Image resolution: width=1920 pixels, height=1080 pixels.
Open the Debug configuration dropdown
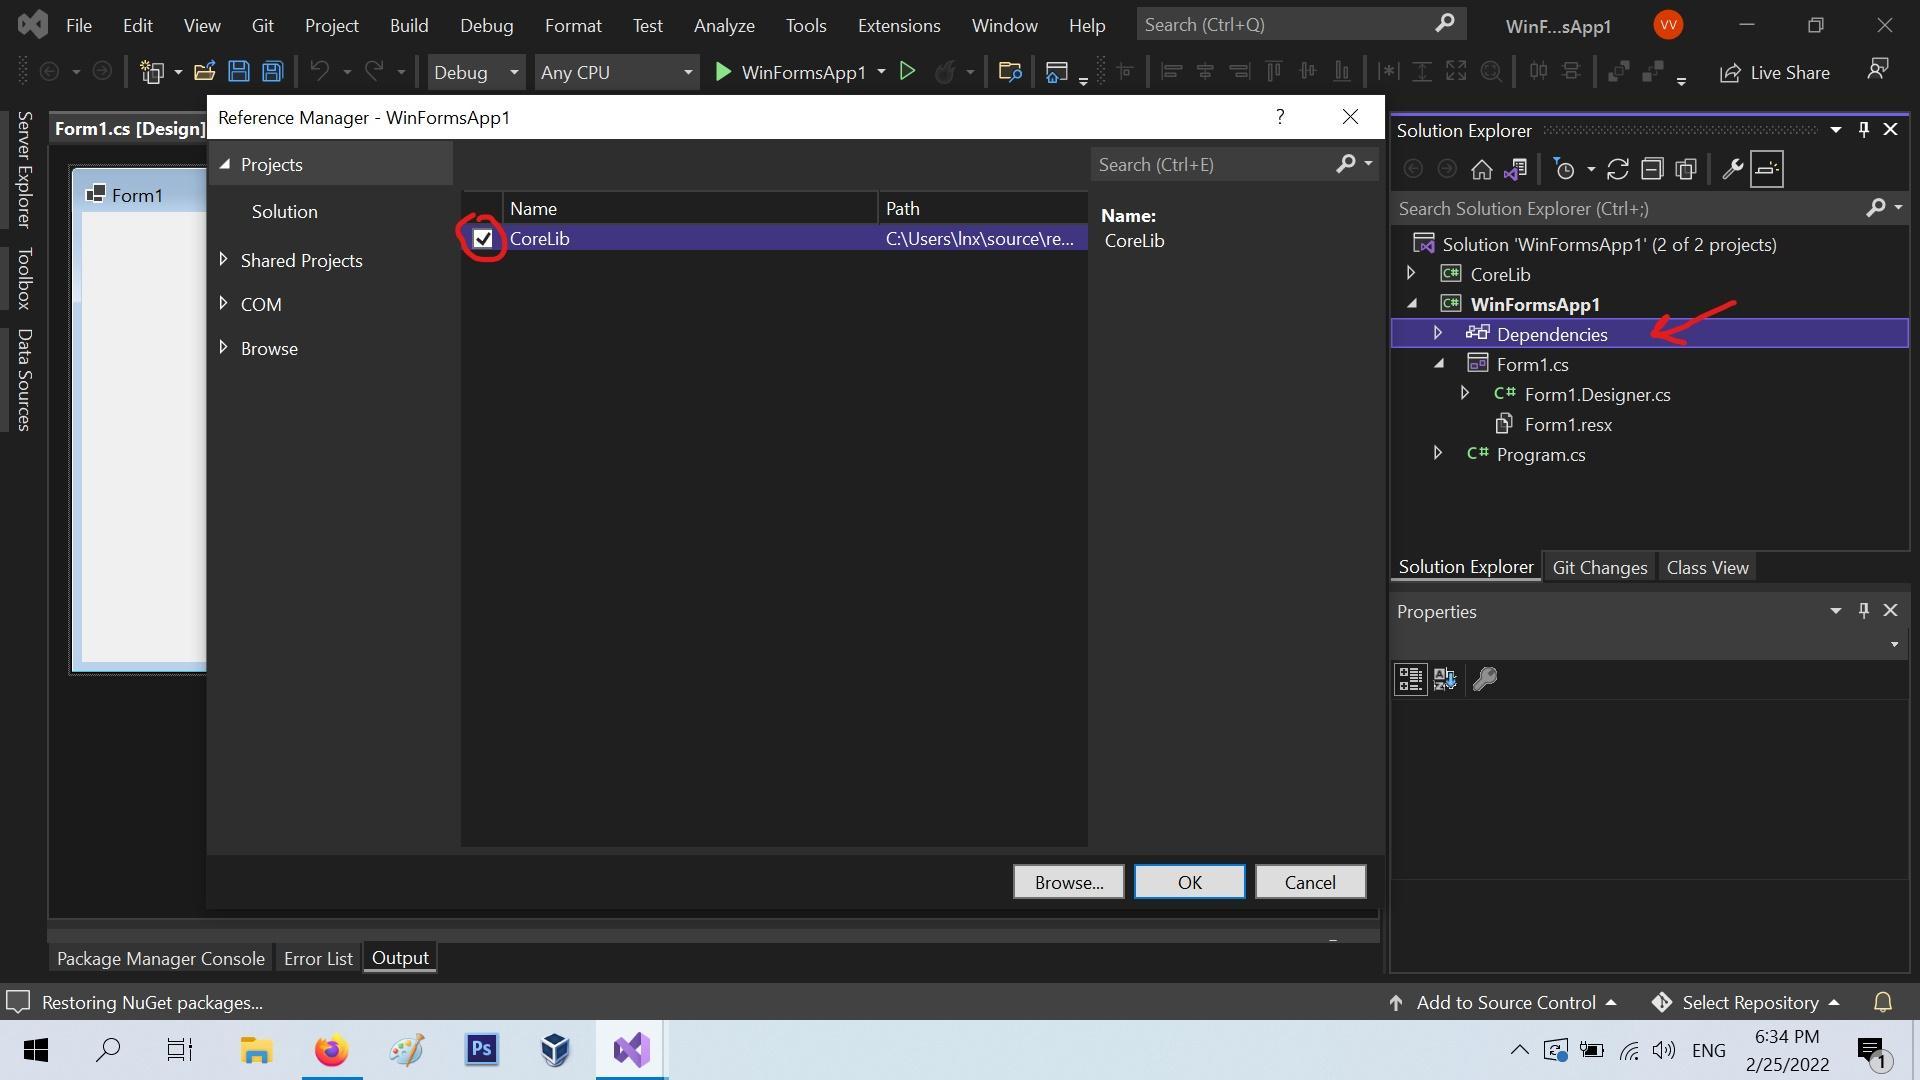pos(476,72)
